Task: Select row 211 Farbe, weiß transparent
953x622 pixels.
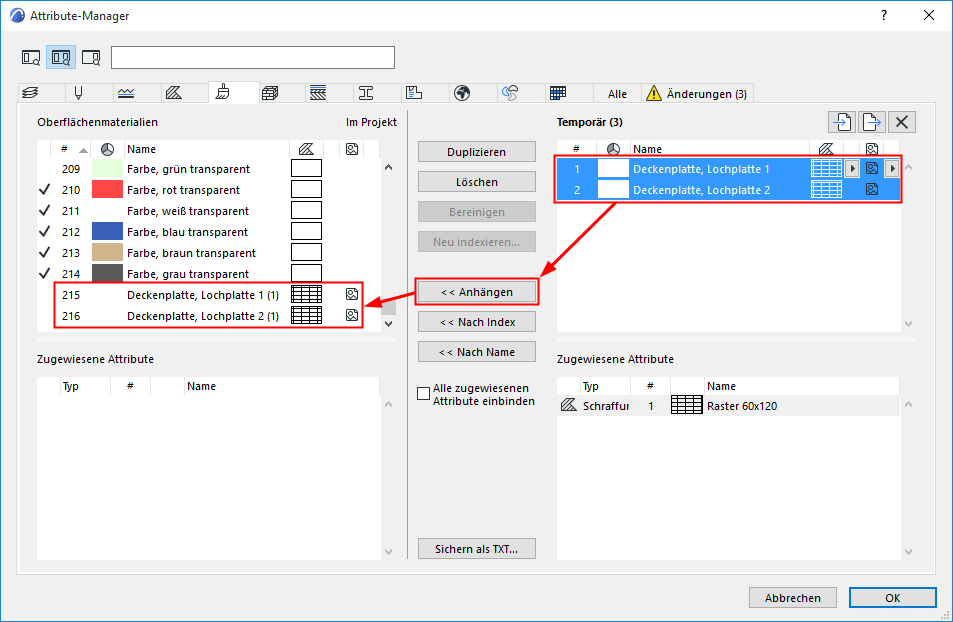Action: coord(208,211)
